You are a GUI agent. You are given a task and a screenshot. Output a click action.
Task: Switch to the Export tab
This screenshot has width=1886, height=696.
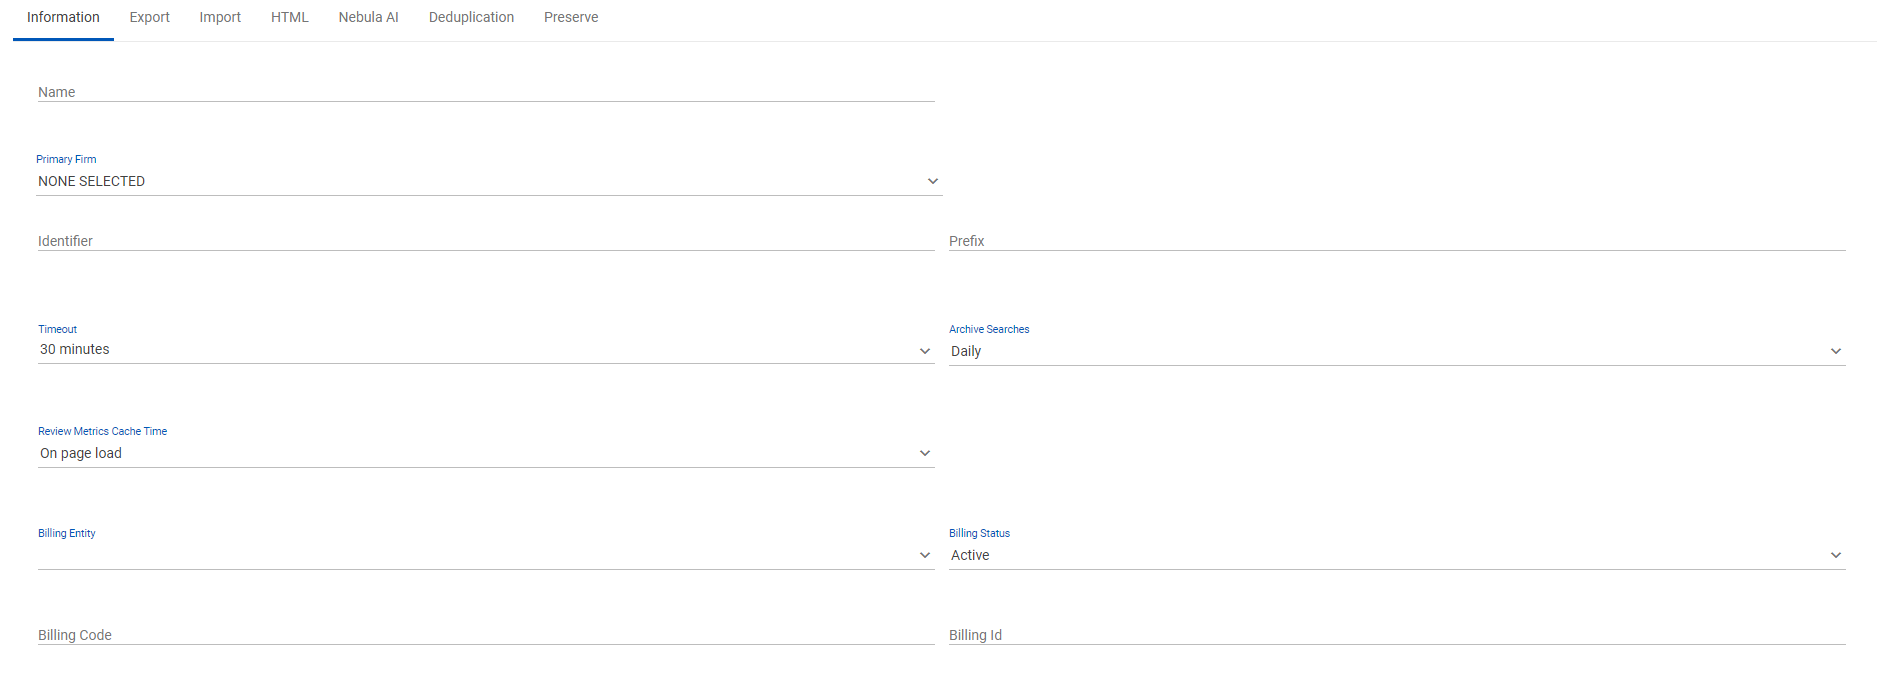tap(149, 18)
